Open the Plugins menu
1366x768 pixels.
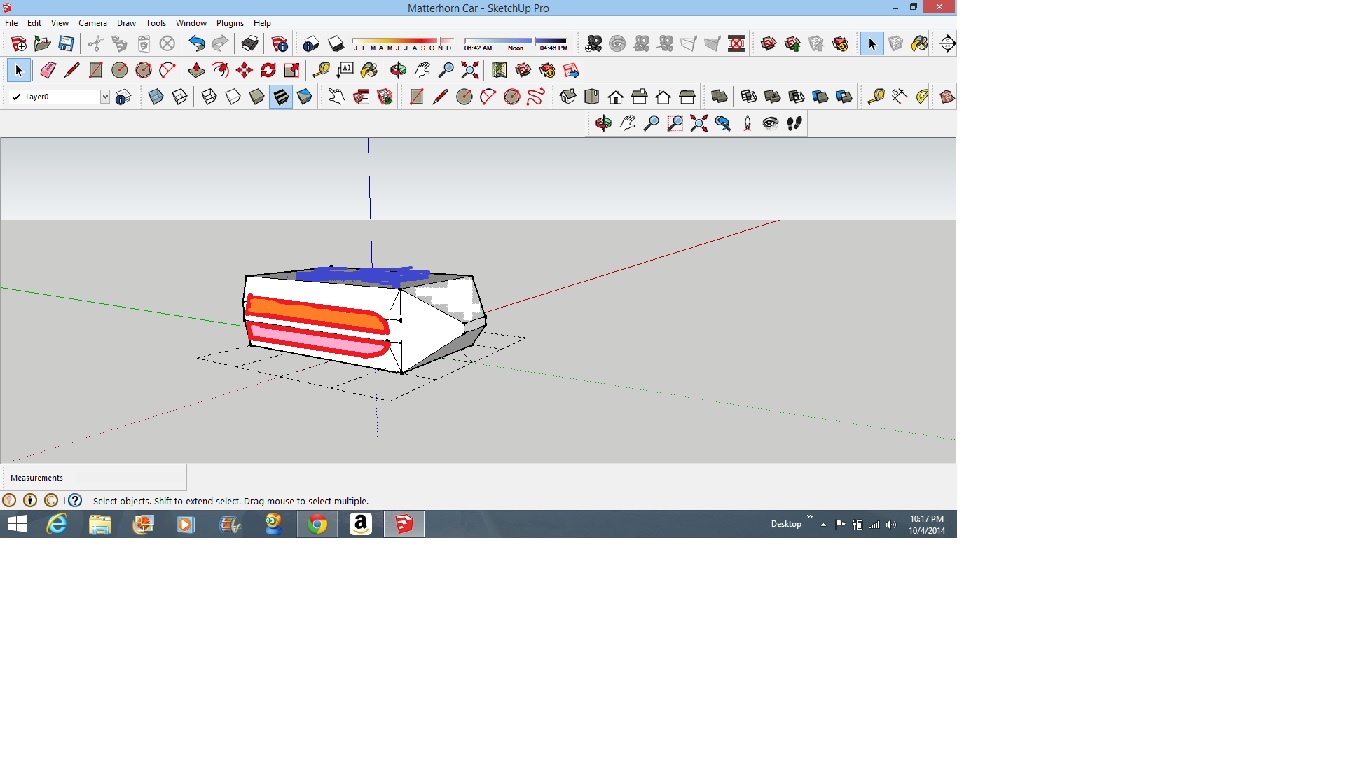pyautogui.click(x=230, y=23)
